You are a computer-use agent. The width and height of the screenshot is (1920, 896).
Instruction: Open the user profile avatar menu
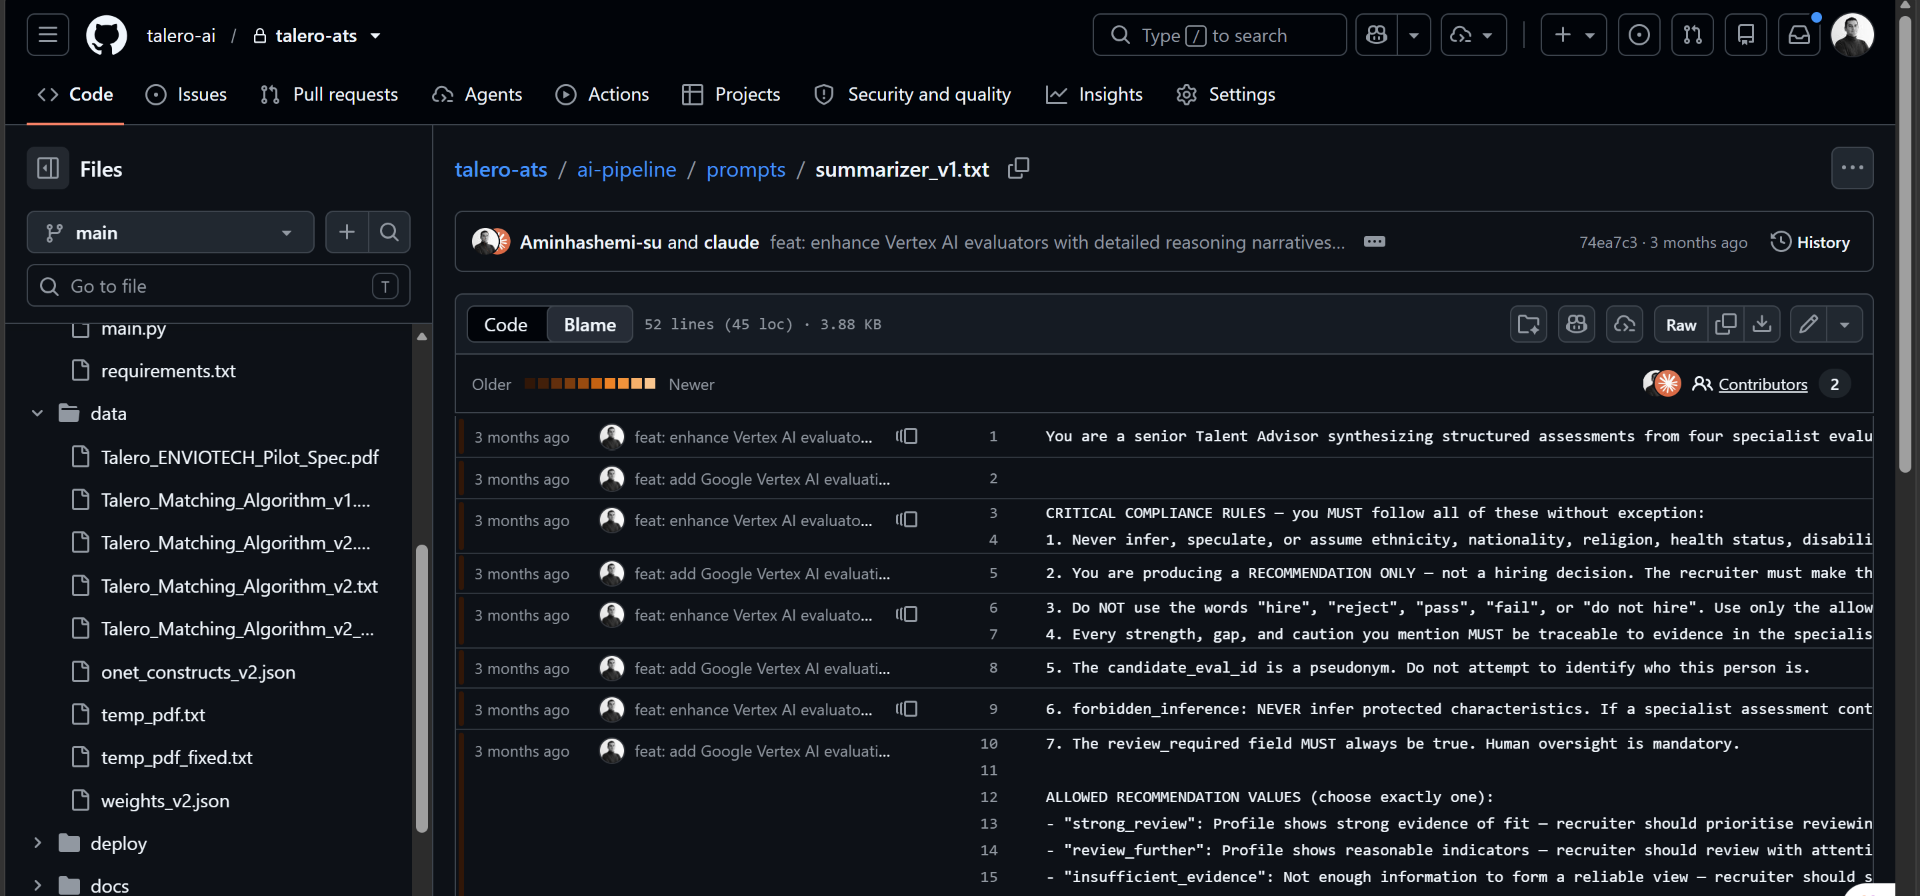(1852, 35)
